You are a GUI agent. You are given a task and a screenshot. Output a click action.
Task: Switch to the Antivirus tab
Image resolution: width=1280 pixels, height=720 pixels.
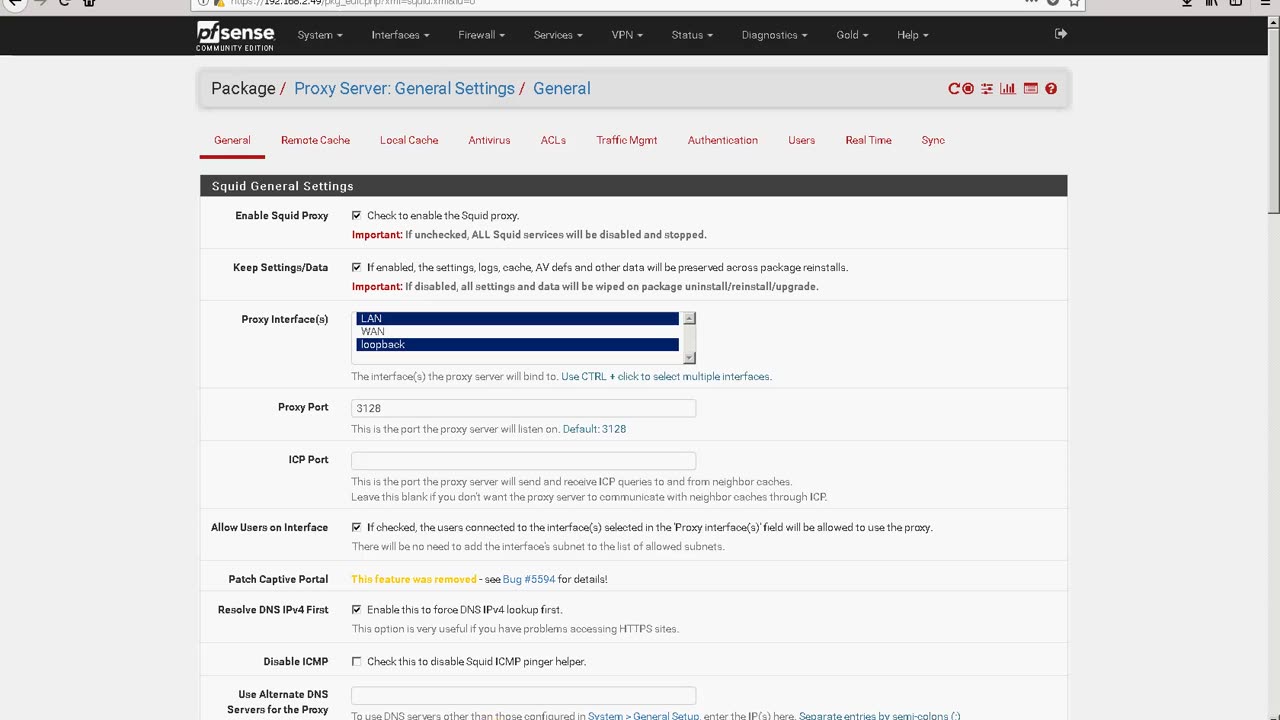pos(489,140)
